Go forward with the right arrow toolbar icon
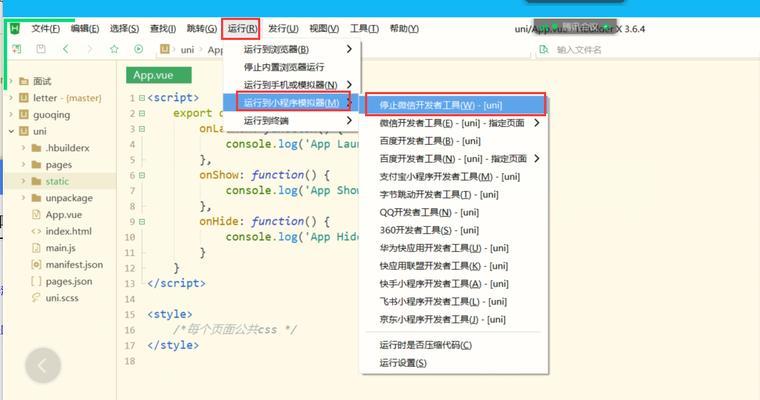 (x=90, y=49)
